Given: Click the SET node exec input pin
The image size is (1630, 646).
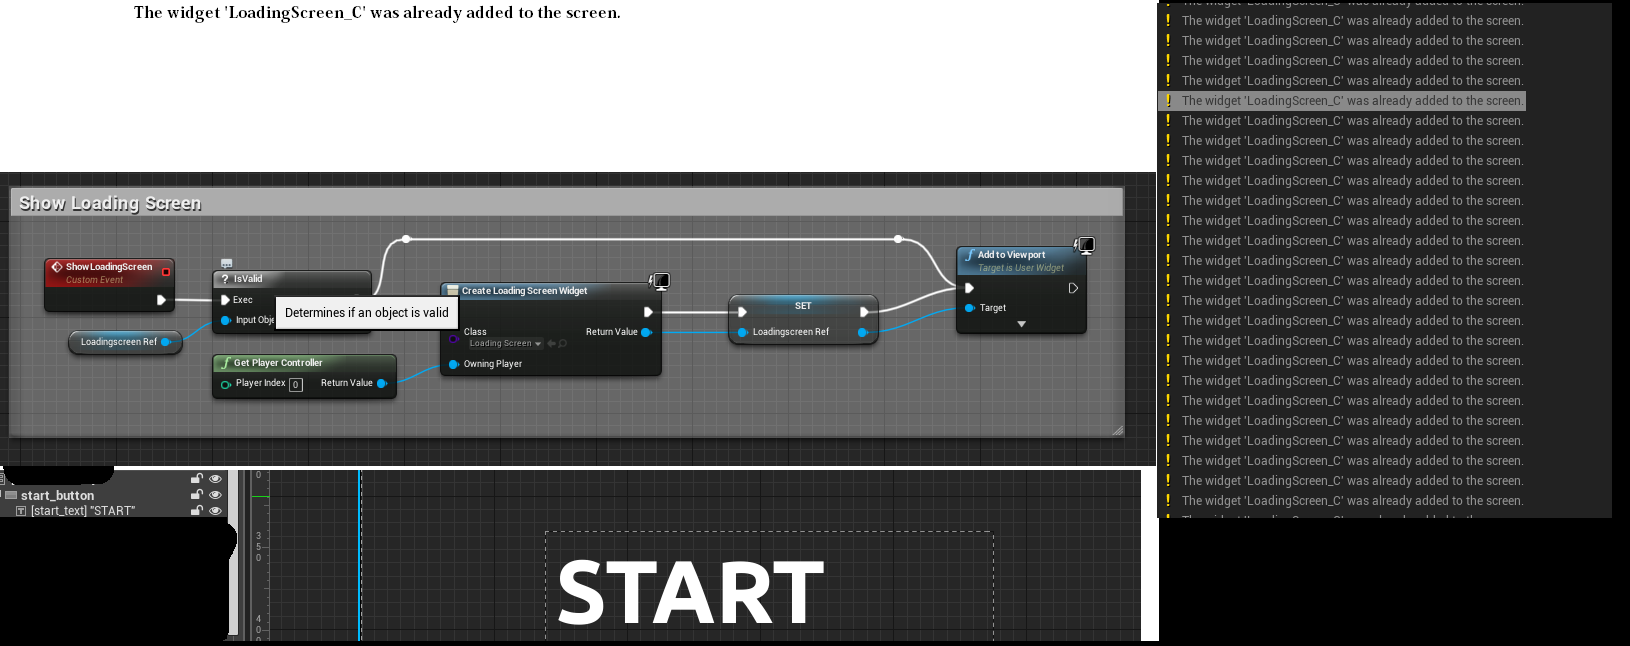Looking at the screenshot, I should 742,312.
